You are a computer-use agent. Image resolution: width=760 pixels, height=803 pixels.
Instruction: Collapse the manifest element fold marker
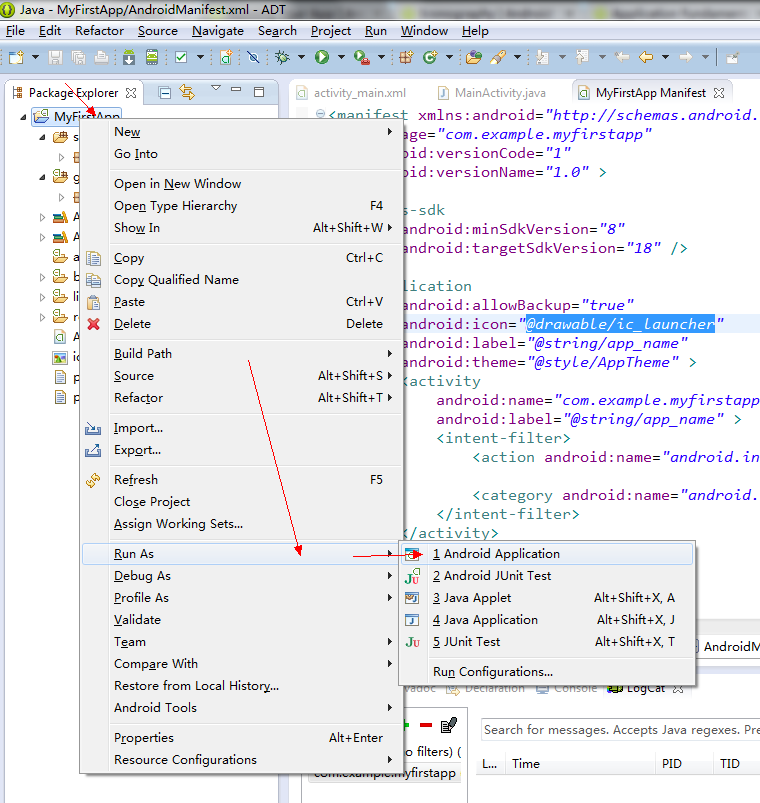[320, 114]
